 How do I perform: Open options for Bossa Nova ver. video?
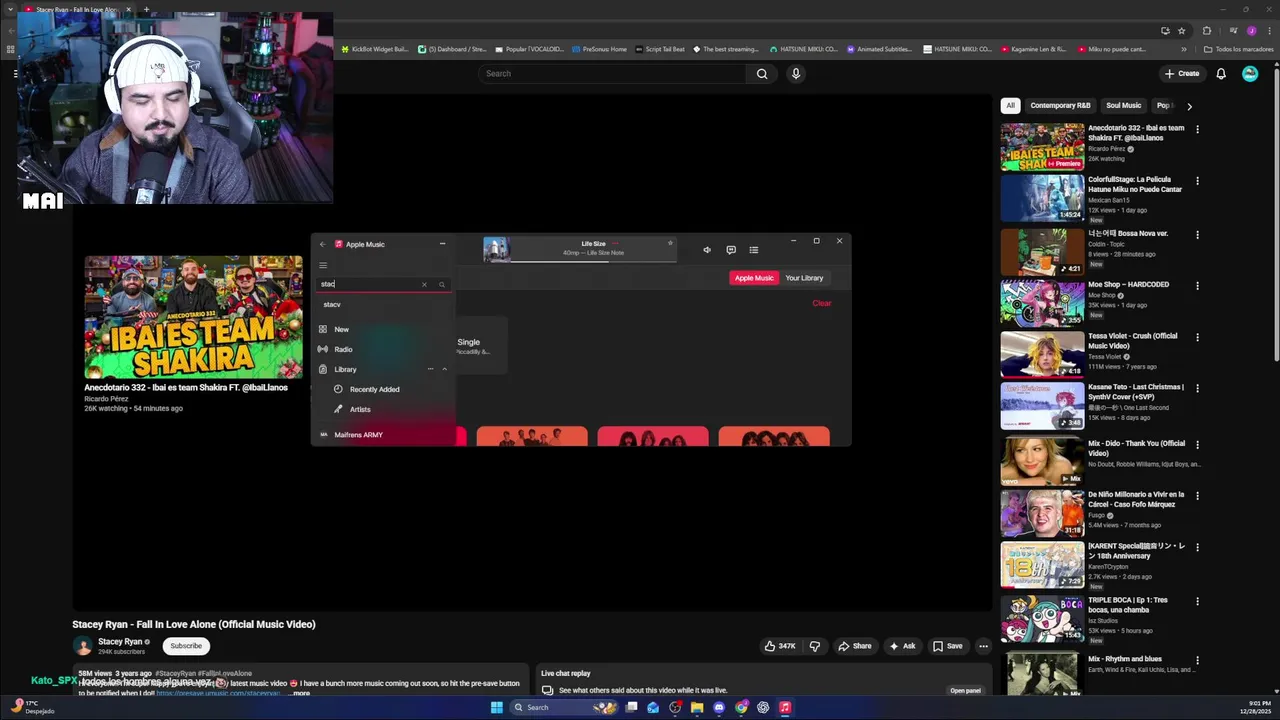coord(1197,234)
